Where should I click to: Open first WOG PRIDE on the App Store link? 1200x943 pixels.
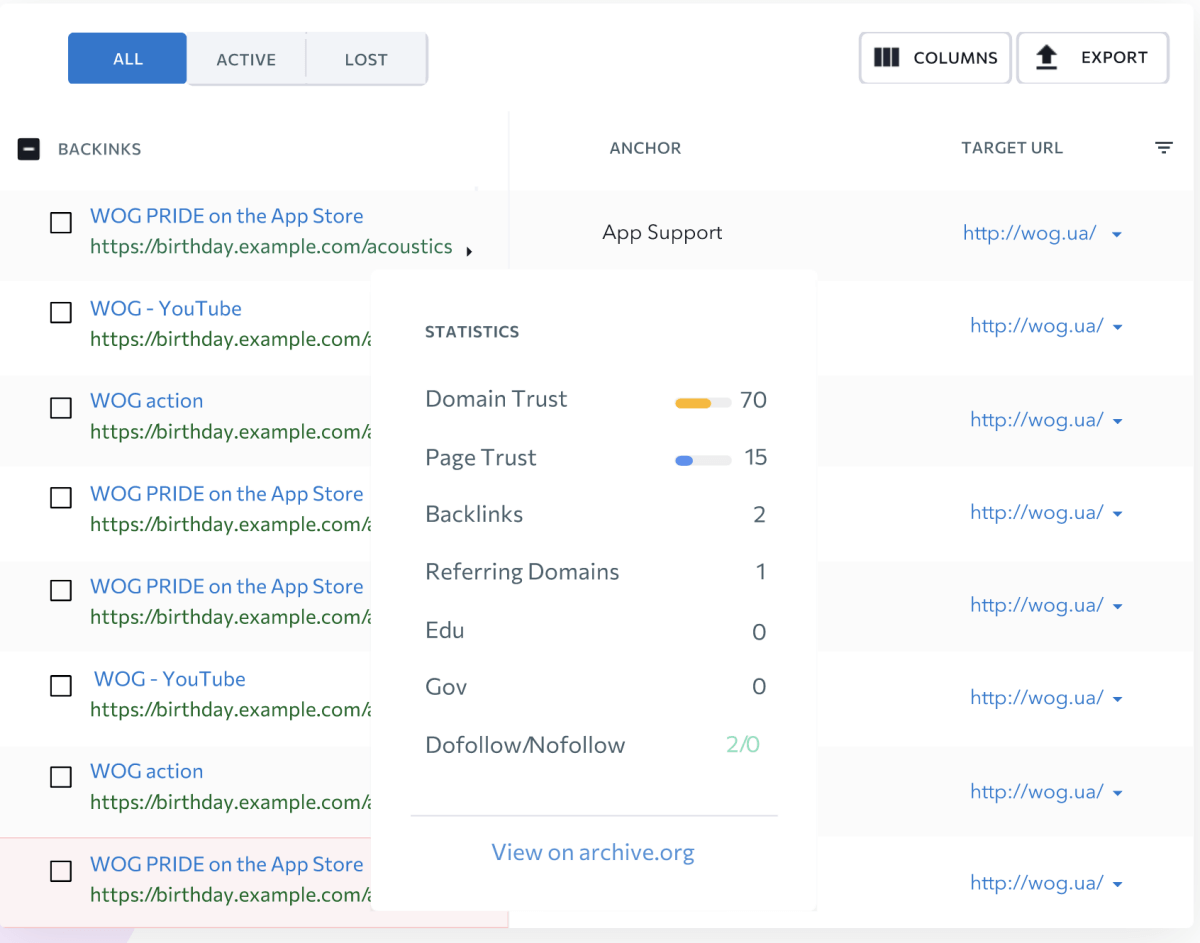tap(227, 216)
